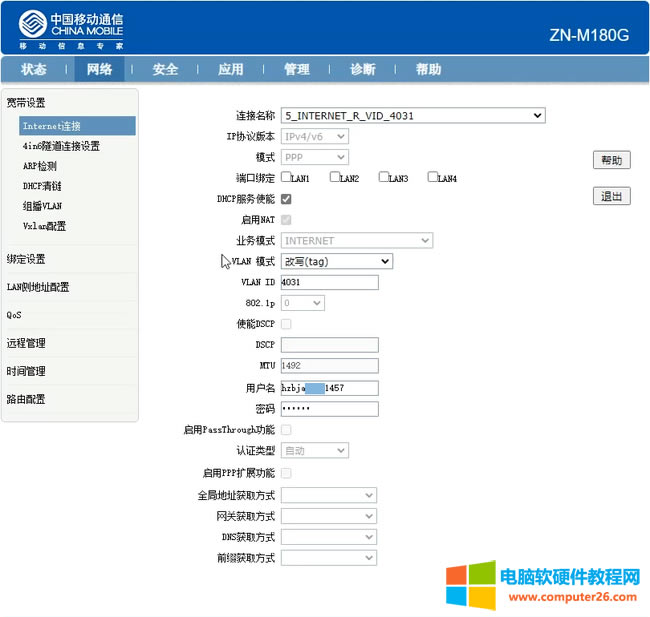650x617 pixels.
Task: Click the 帮助 button on right
Action: tap(611, 160)
